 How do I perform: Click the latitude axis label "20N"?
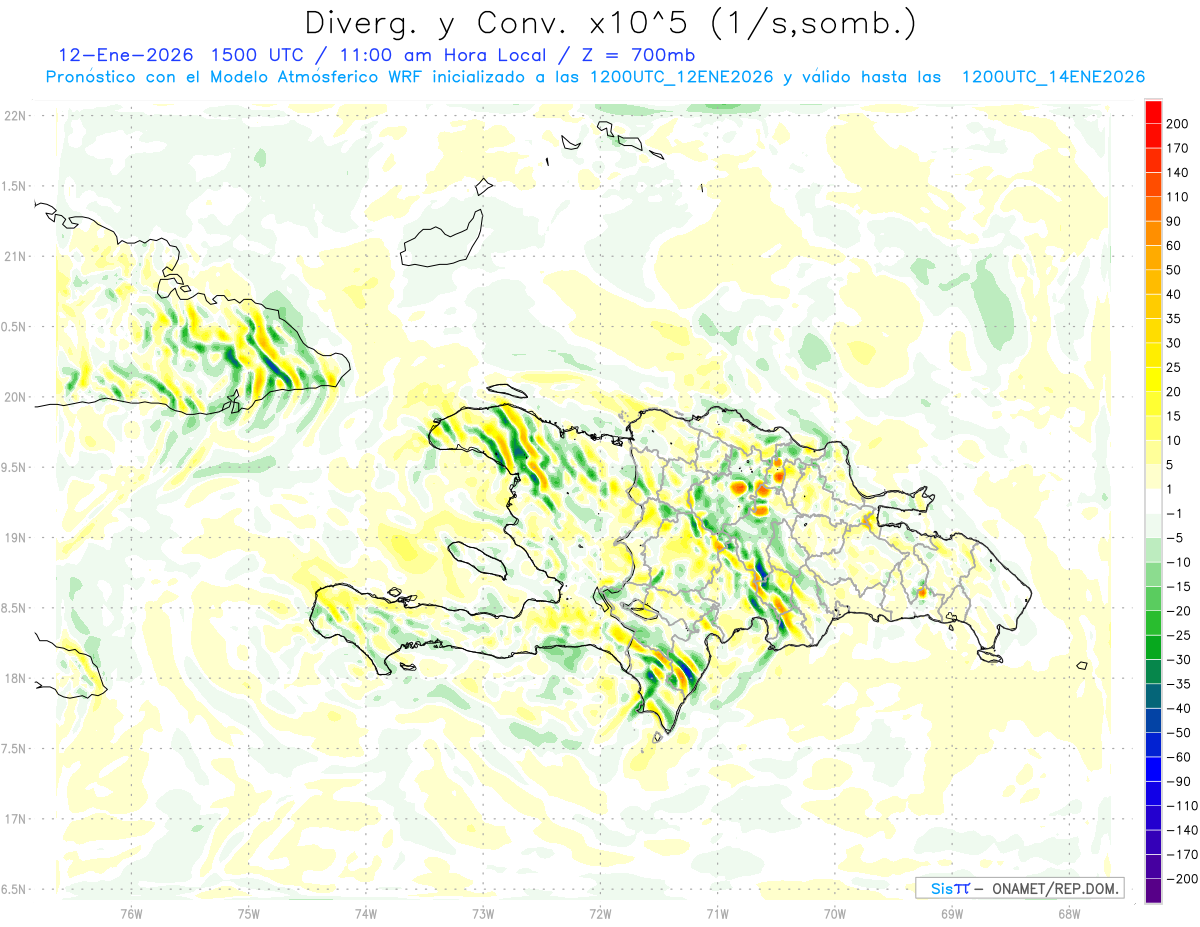15,397
